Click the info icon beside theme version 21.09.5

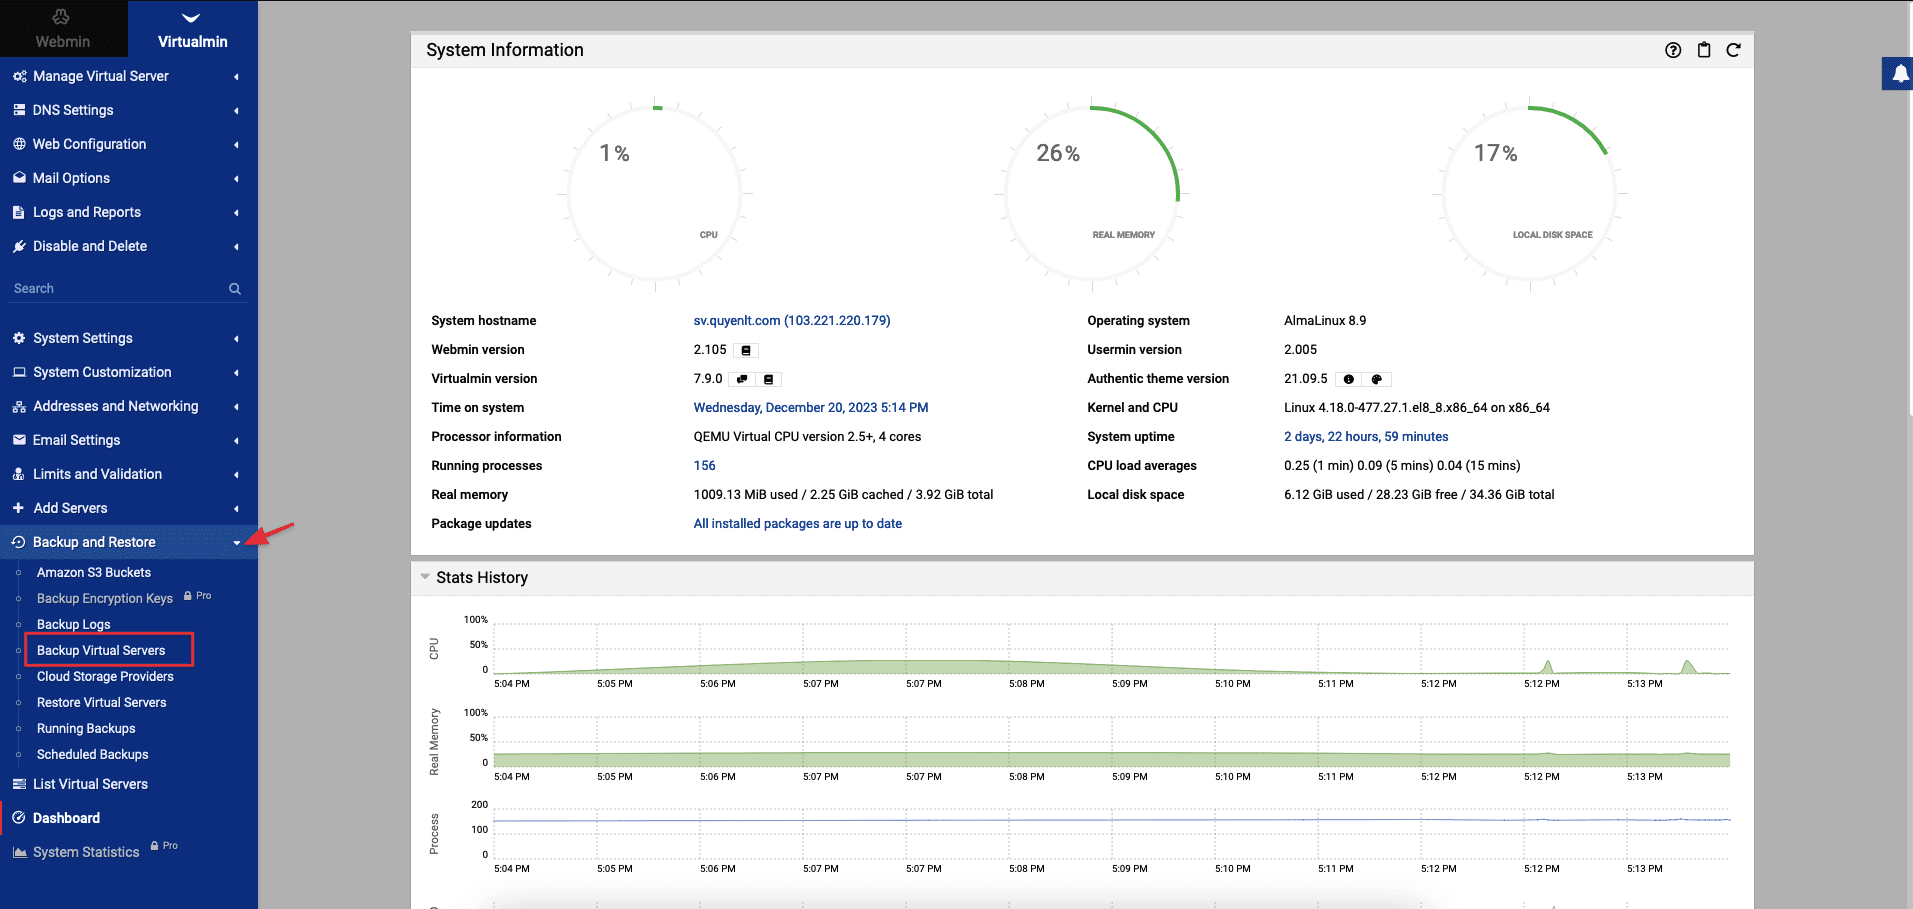tap(1349, 379)
